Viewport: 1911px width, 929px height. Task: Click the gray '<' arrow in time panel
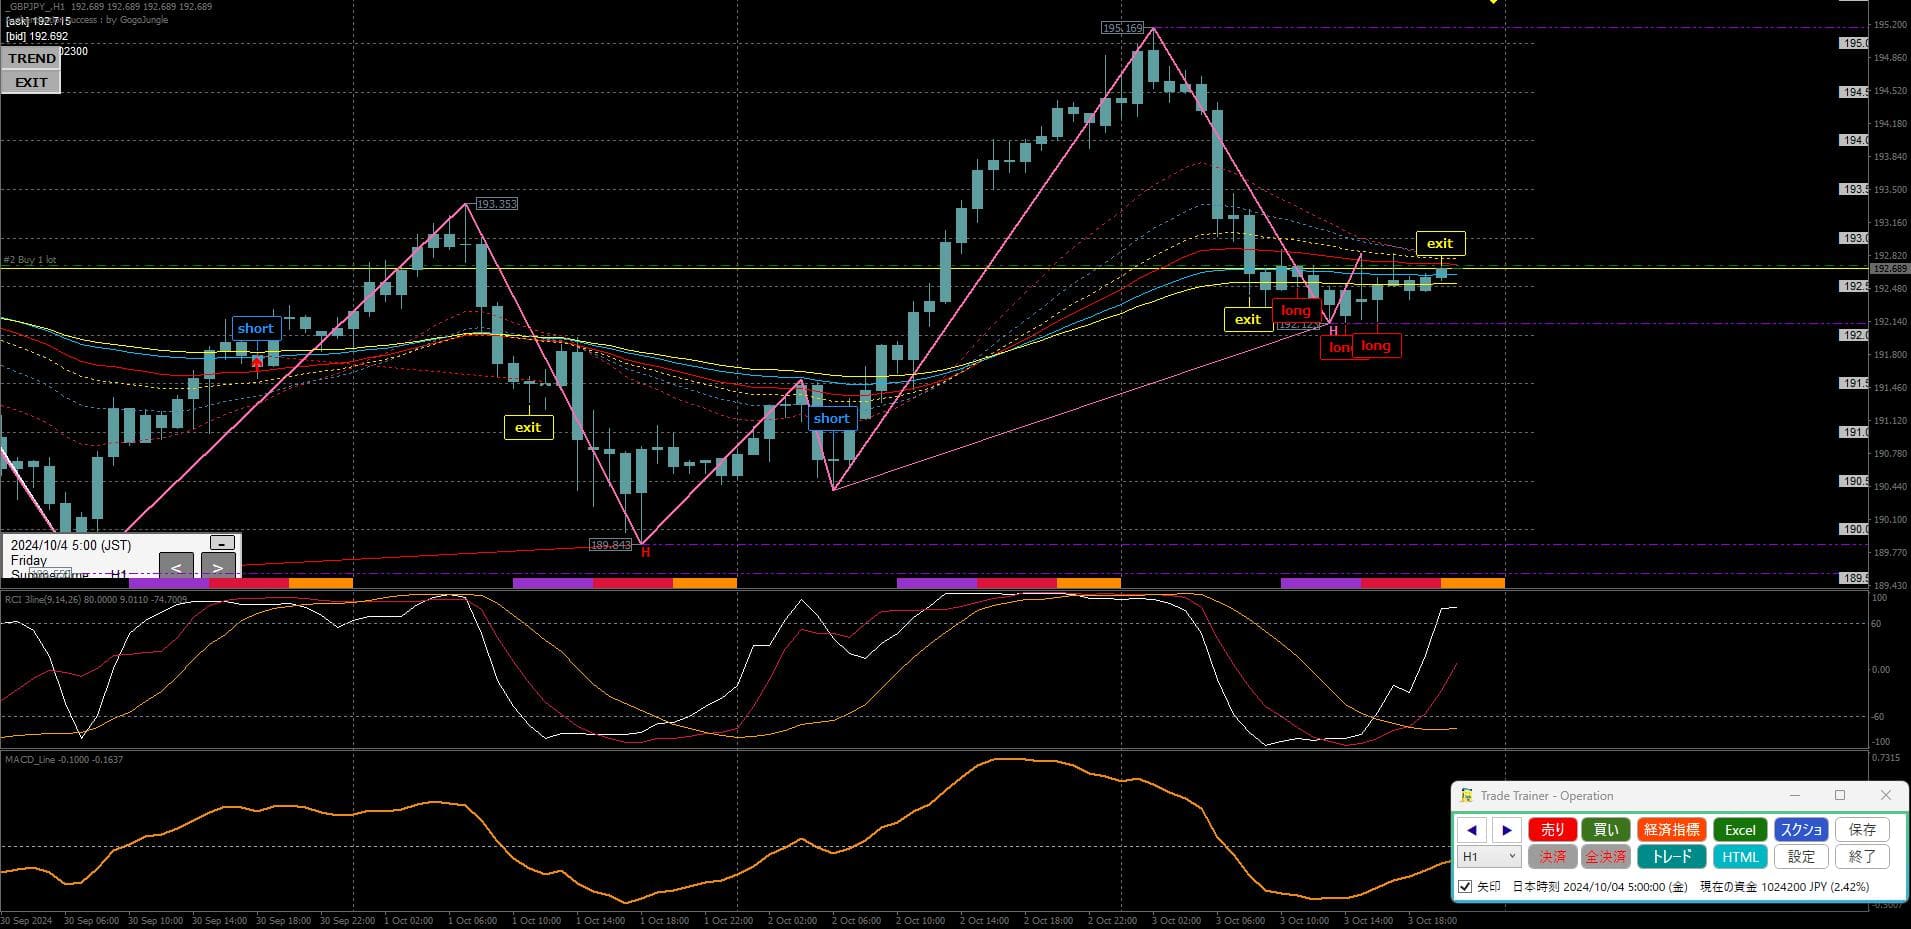click(176, 567)
